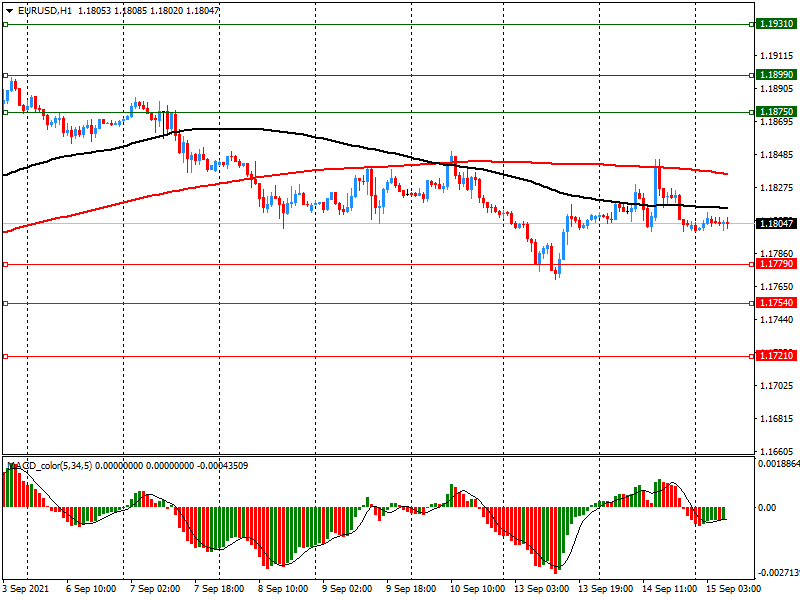
Task: Select the 1.18990 green level price label
Action: [x=776, y=75]
